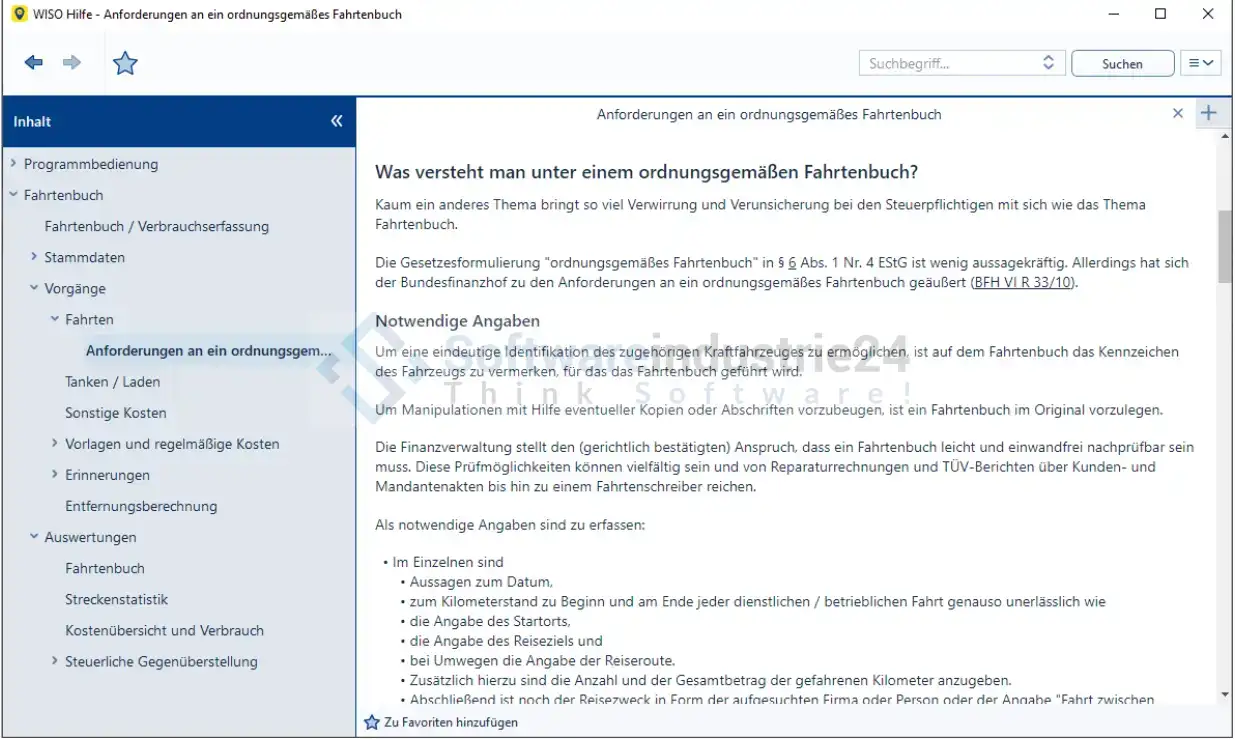Image resolution: width=1235 pixels, height=739 pixels.
Task: Open the BFH VI R 33/10 link
Action: point(1024,282)
